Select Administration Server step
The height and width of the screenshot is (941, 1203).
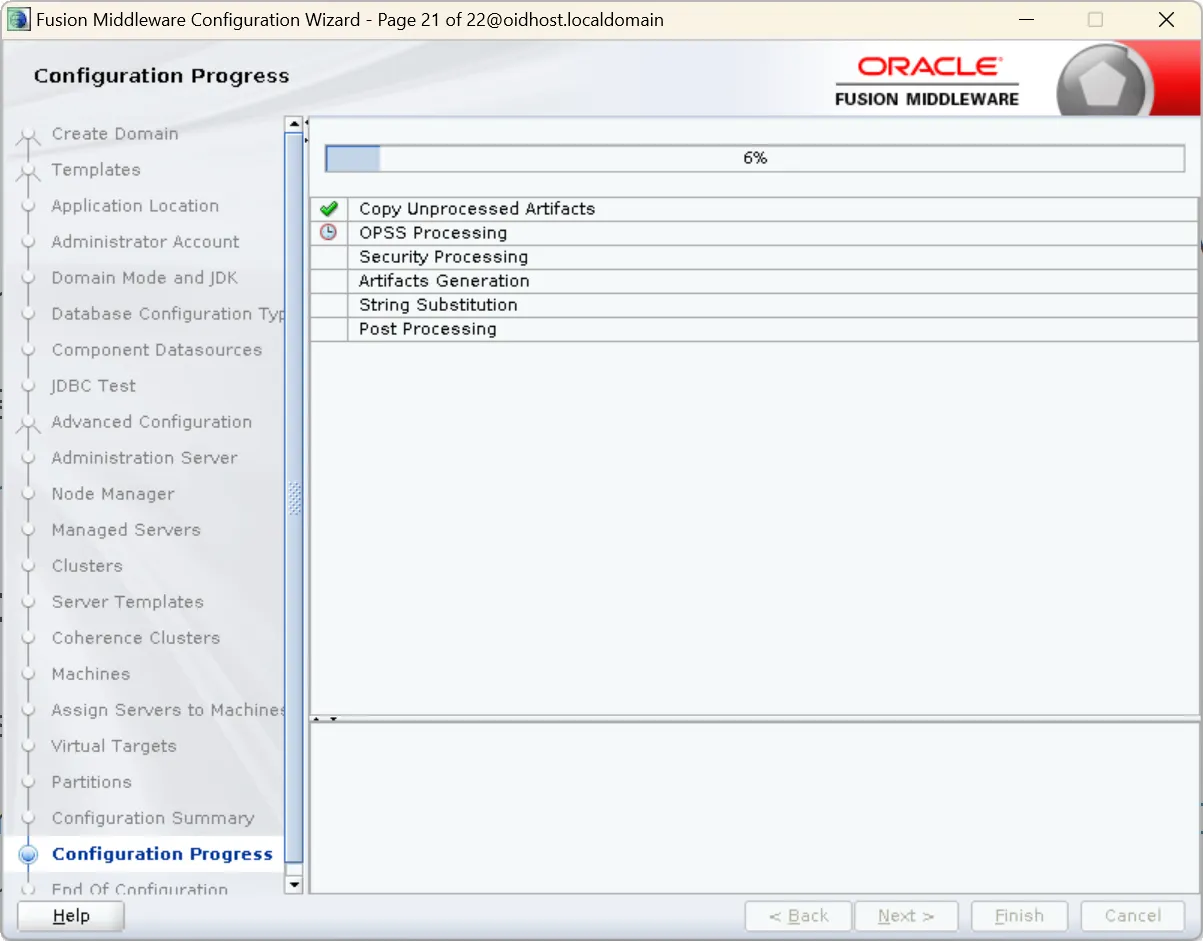pos(145,458)
